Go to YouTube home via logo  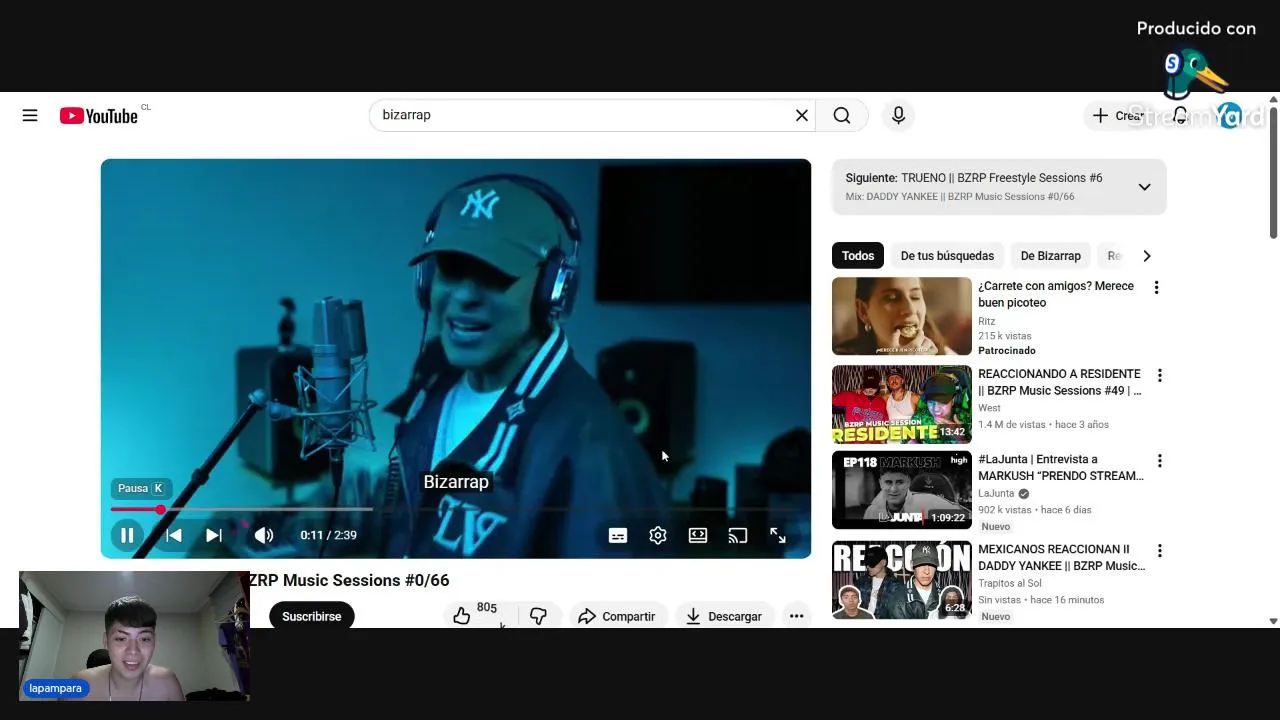[98, 116]
